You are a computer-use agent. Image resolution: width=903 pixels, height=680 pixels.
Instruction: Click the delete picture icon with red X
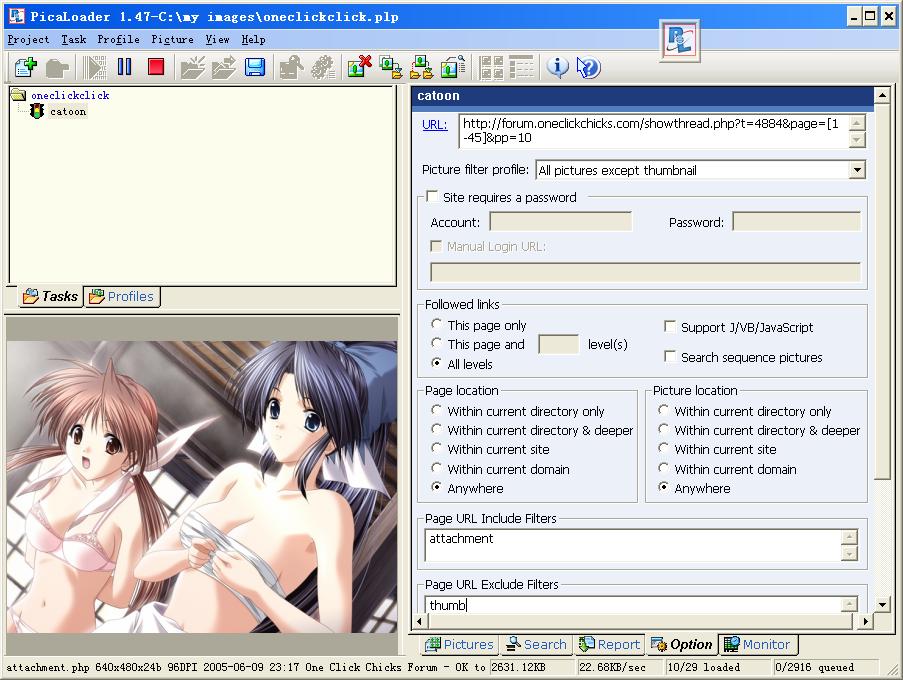point(359,67)
